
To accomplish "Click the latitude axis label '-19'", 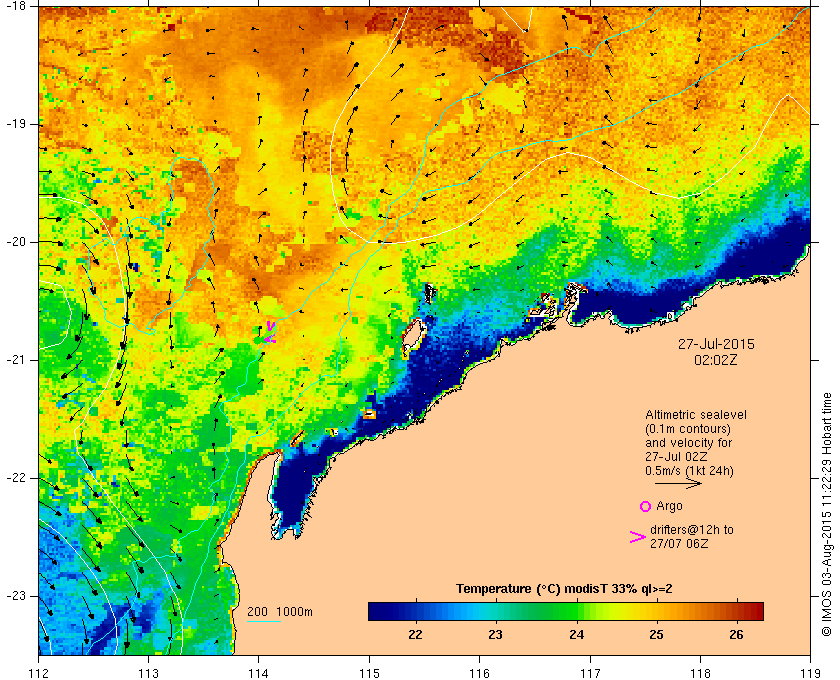I will (x=14, y=124).
